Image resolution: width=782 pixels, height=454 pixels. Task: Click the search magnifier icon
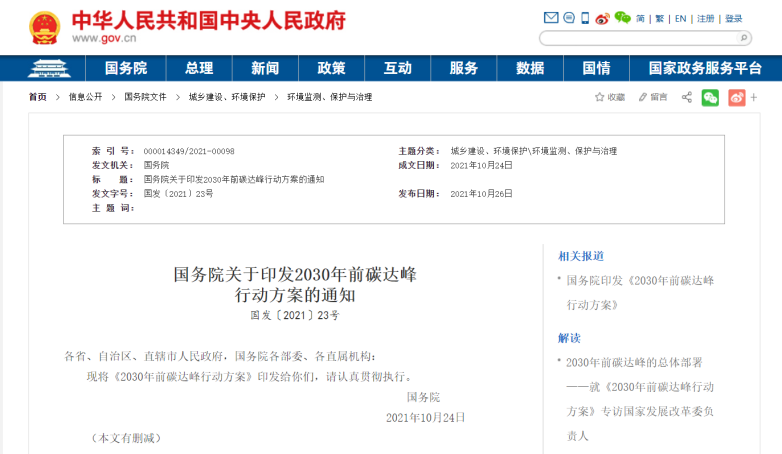[x=743, y=38]
